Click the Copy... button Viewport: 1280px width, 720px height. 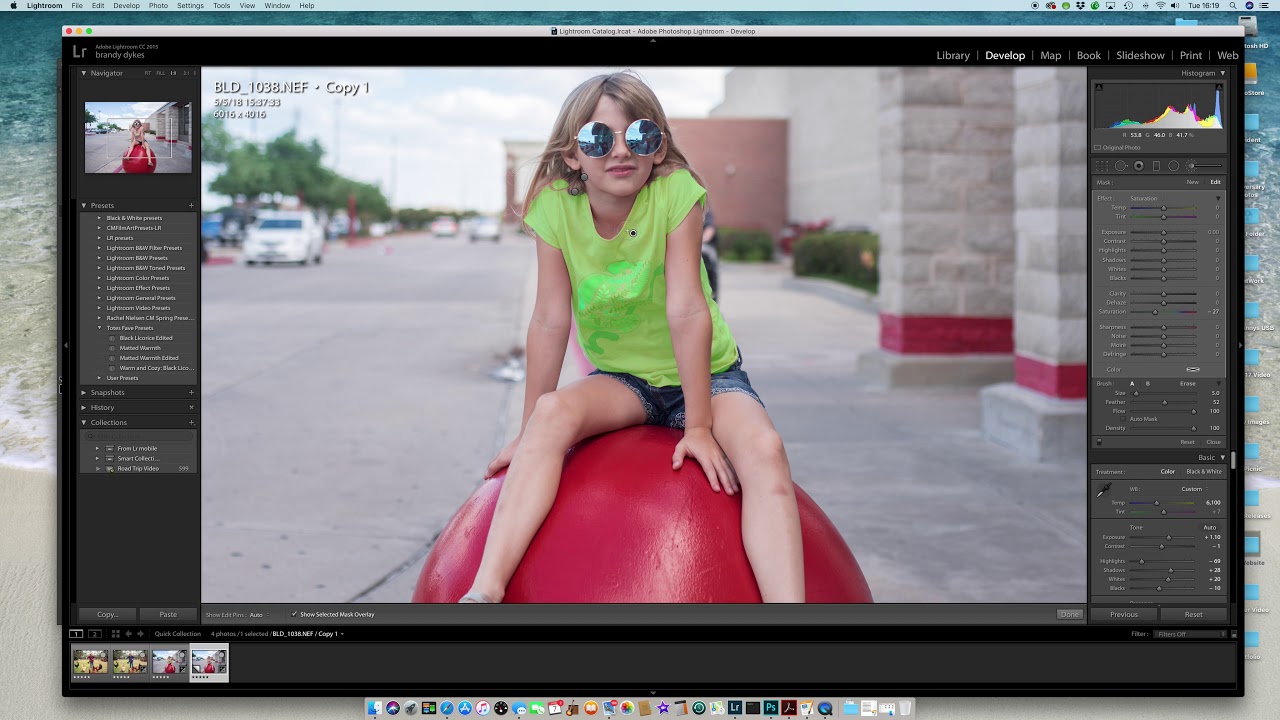pos(108,614)
